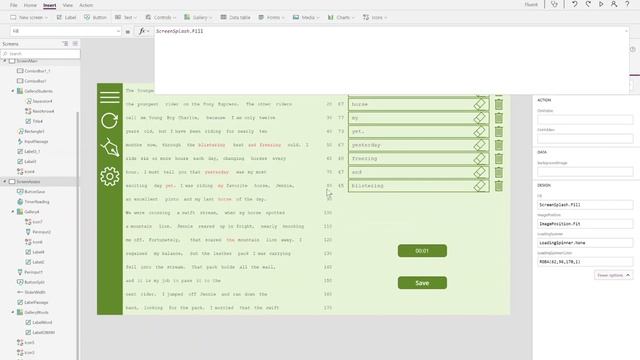This screenshot has height=360, width=640.
Task: Insert a Label control
Action: [x=66, y=18]
